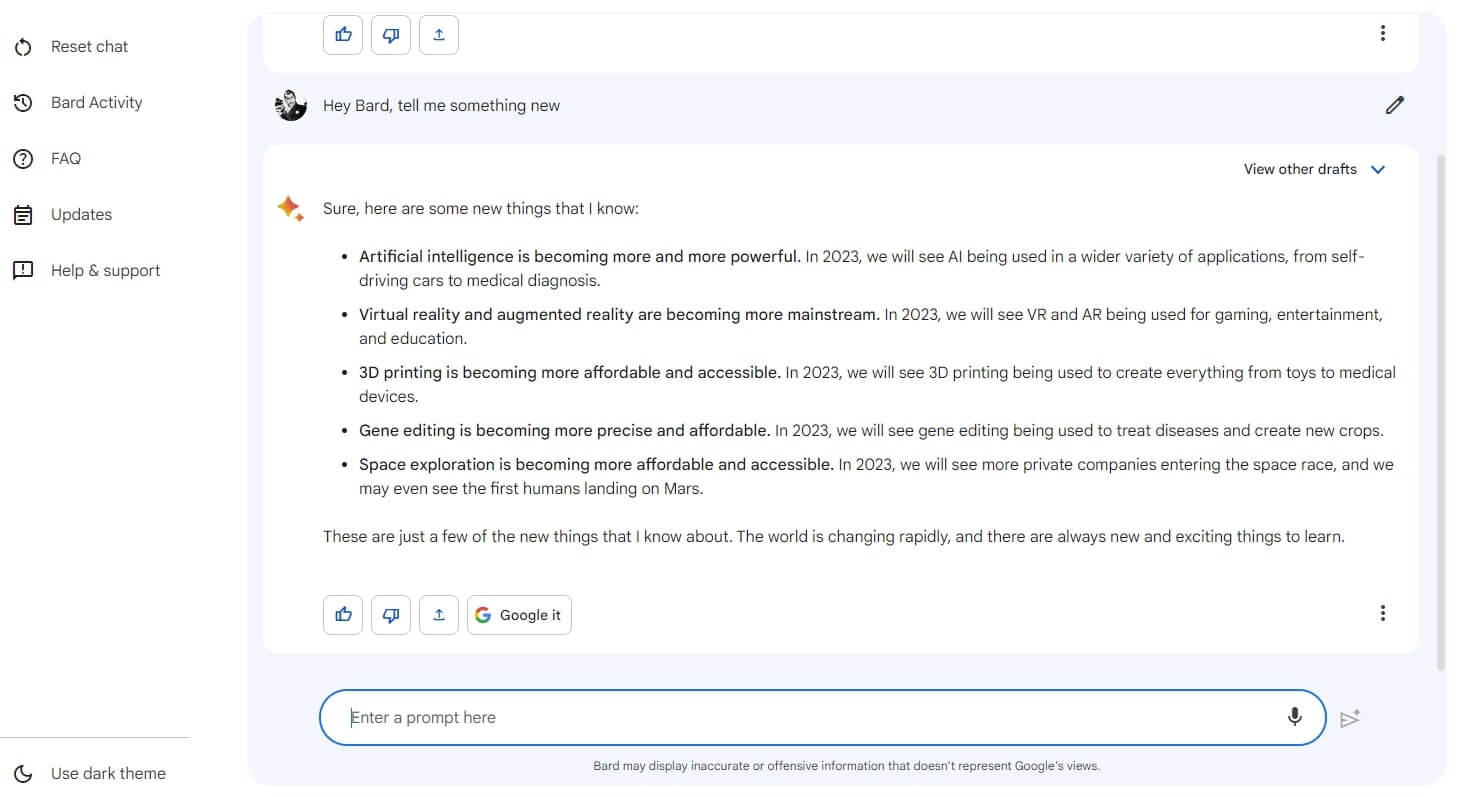Open Bard Activity from sidebar
Viewport: 1464px width, 797px height.
tap(78, 102)
